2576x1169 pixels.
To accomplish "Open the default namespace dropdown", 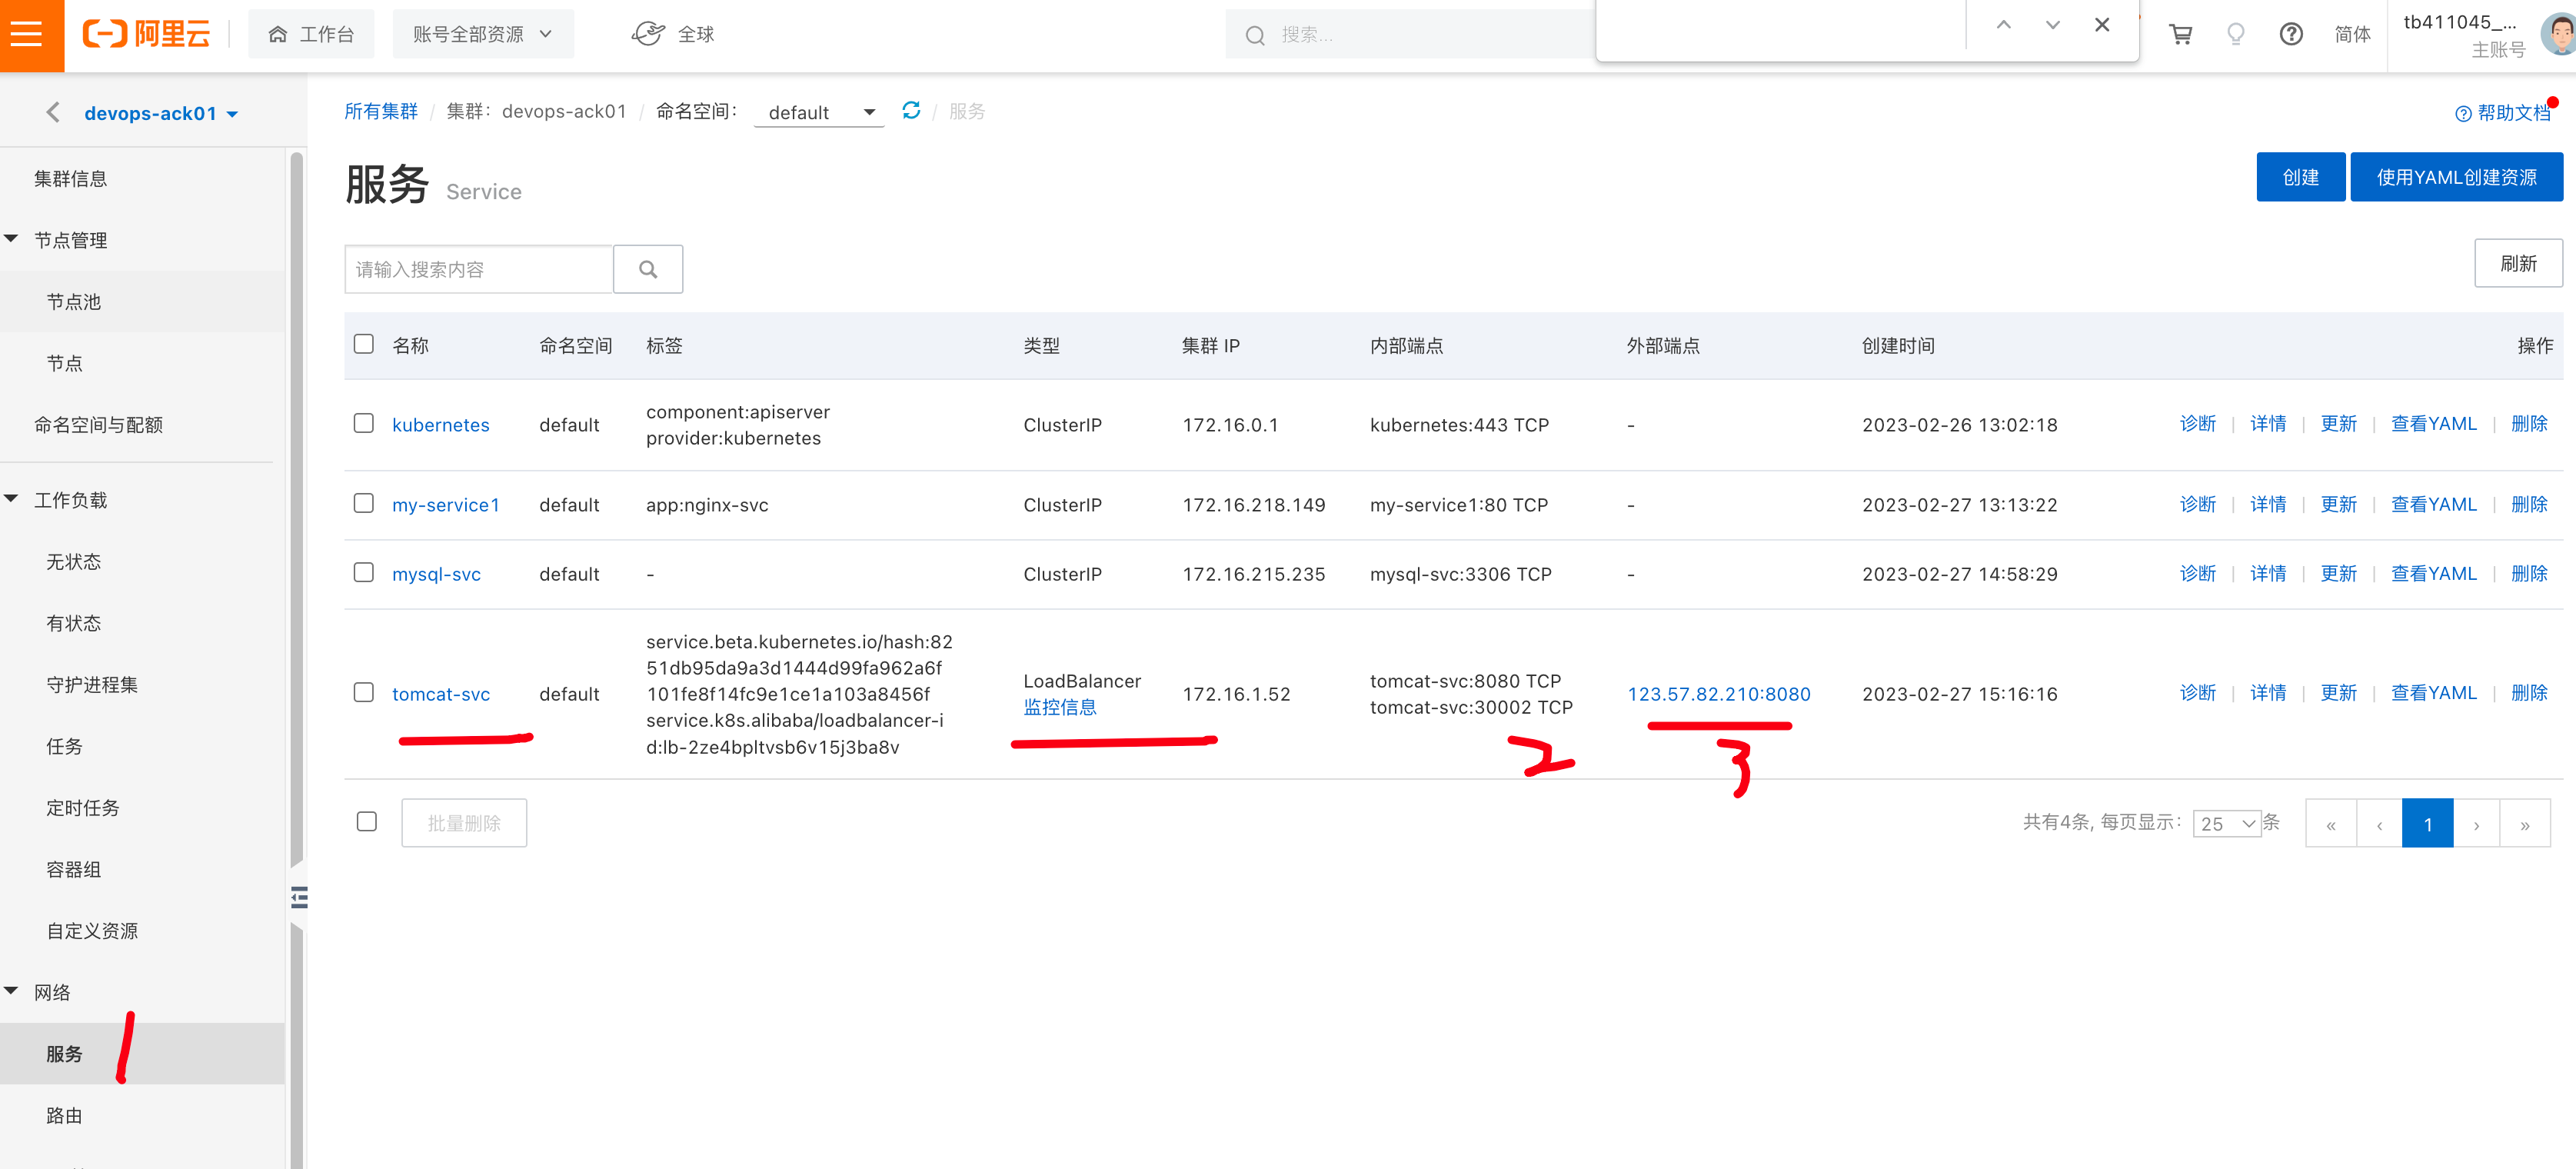I will (819, 113).
